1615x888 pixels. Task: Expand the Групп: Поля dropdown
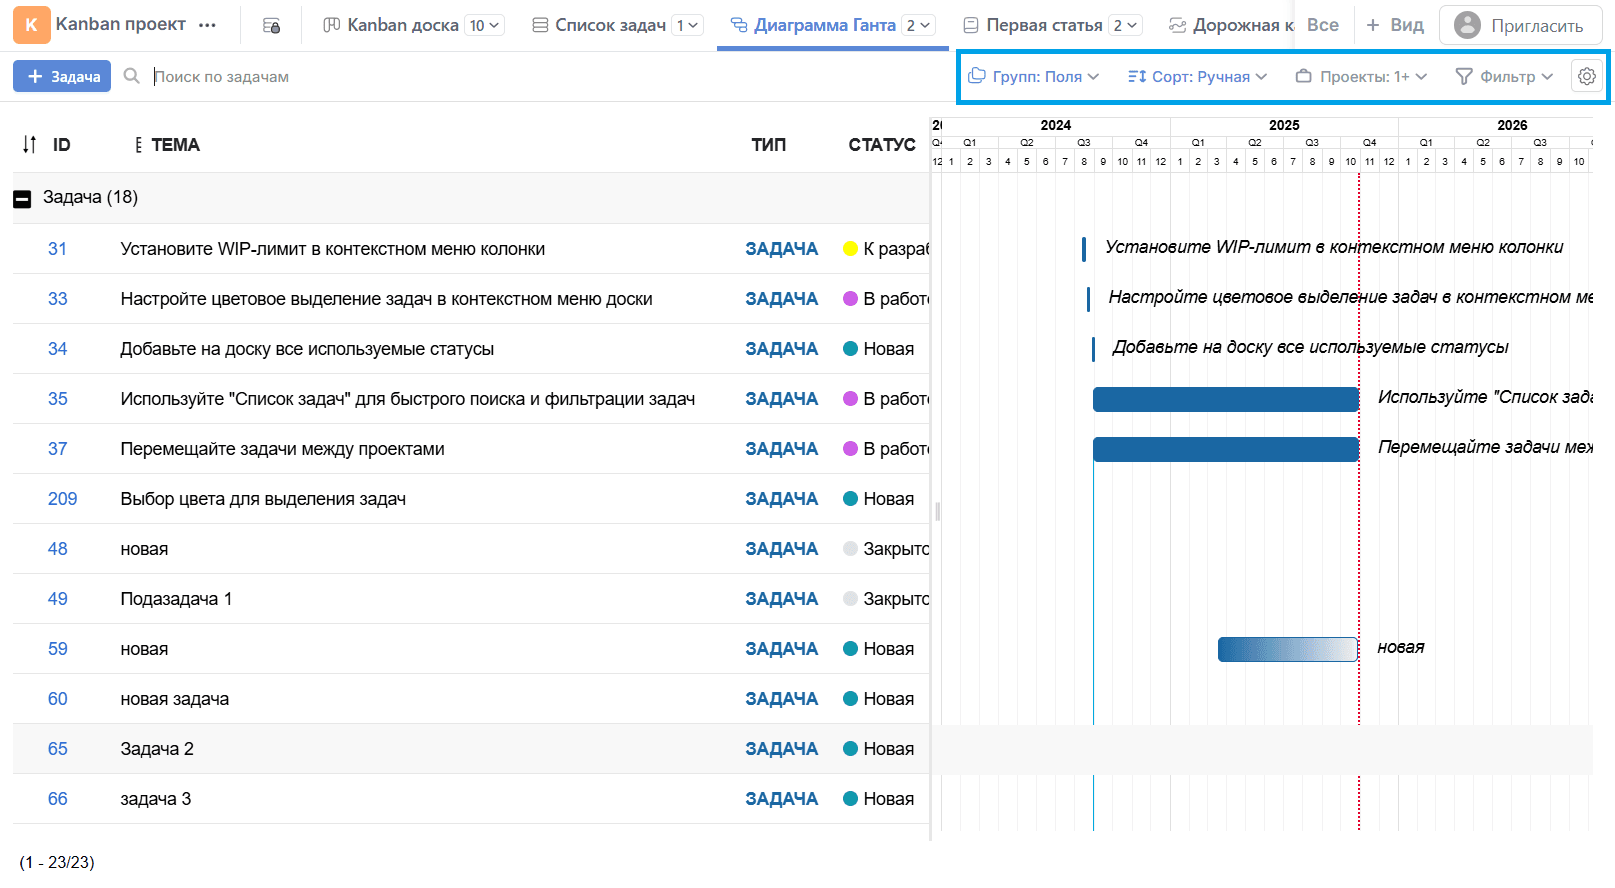[x=1034, y=76]
